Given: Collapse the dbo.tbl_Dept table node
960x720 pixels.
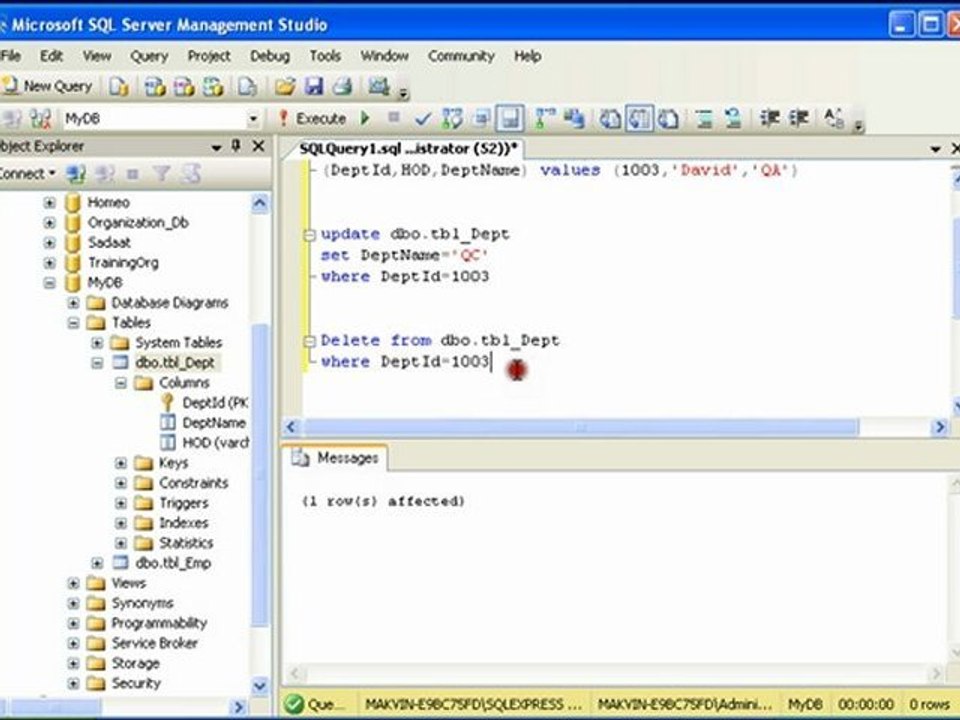Looking at the screenshot, I should point(97,363).
